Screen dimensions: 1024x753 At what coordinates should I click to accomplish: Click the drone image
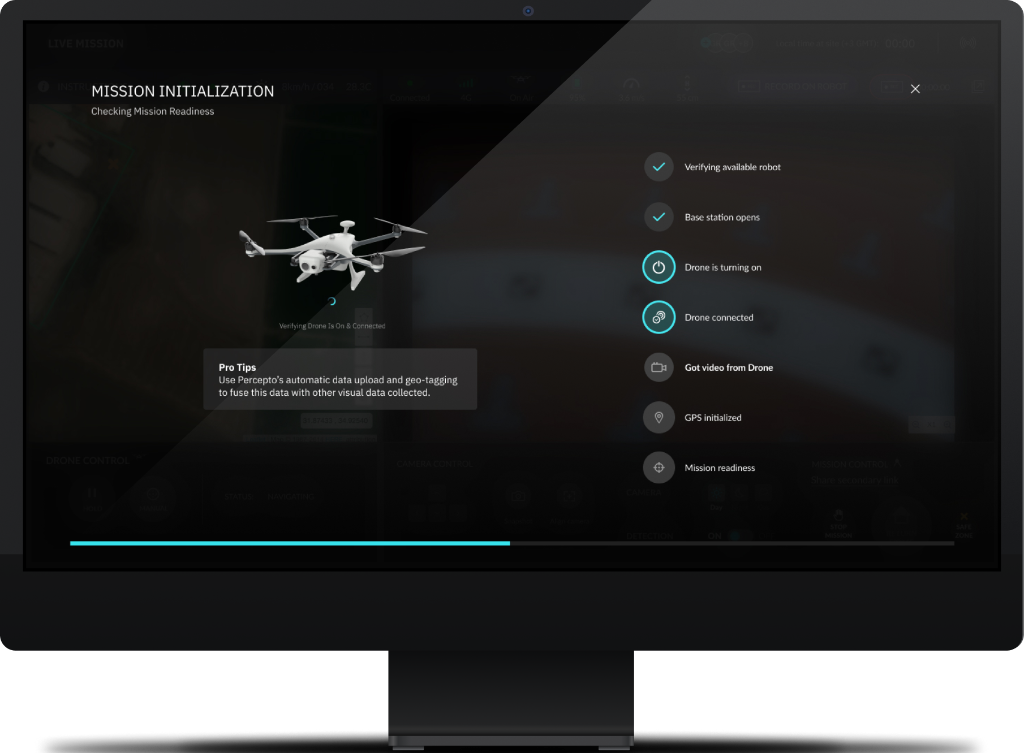[332, 253]
